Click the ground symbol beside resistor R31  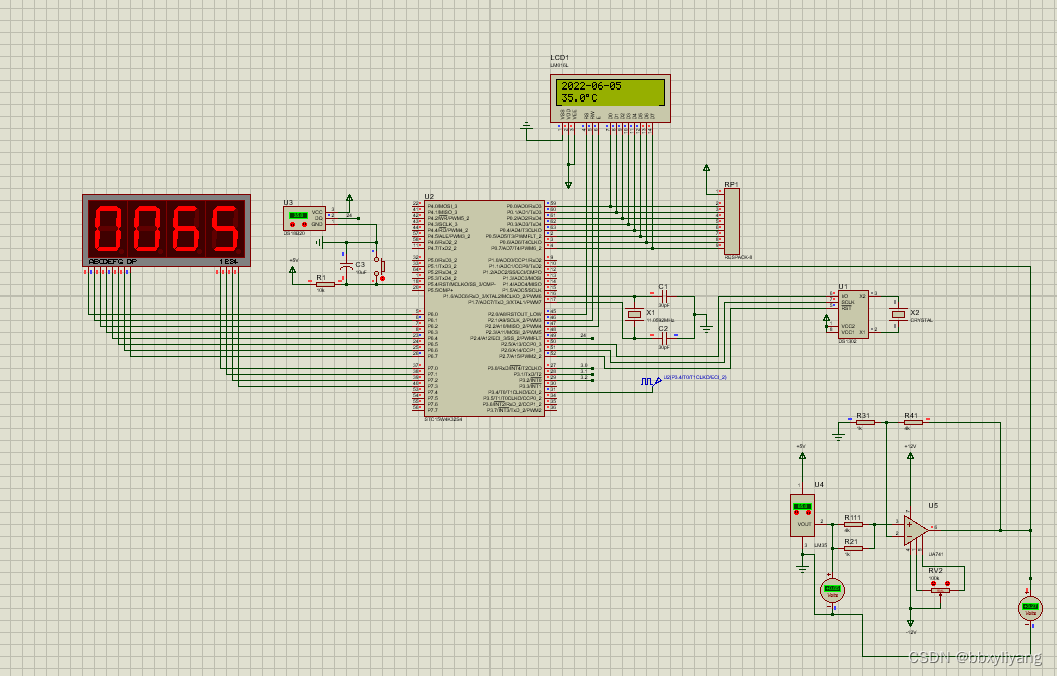coord(838,435)
